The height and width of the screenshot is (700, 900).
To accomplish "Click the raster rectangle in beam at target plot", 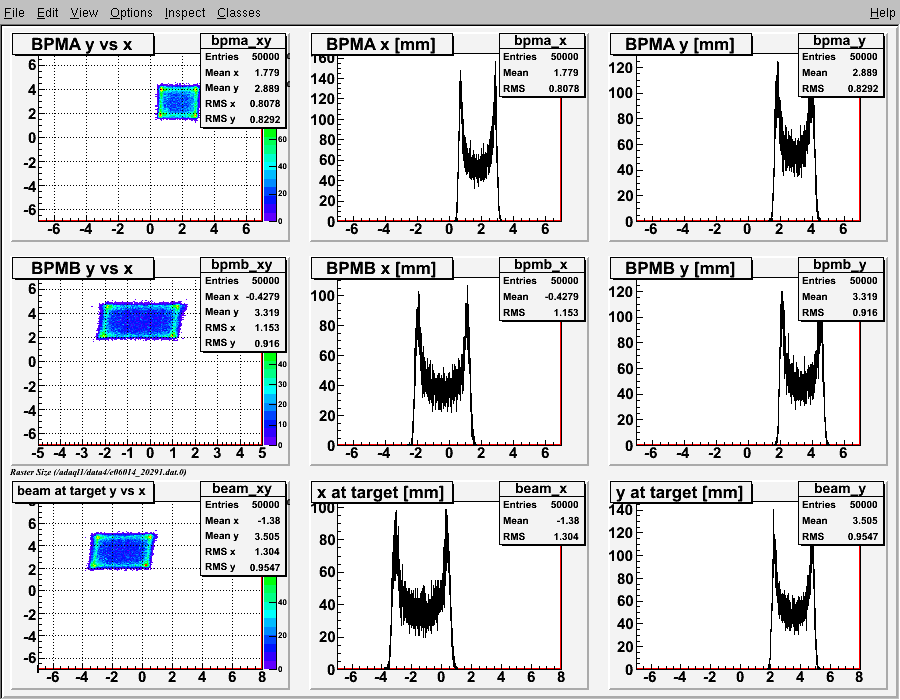I will click(122, 551).
